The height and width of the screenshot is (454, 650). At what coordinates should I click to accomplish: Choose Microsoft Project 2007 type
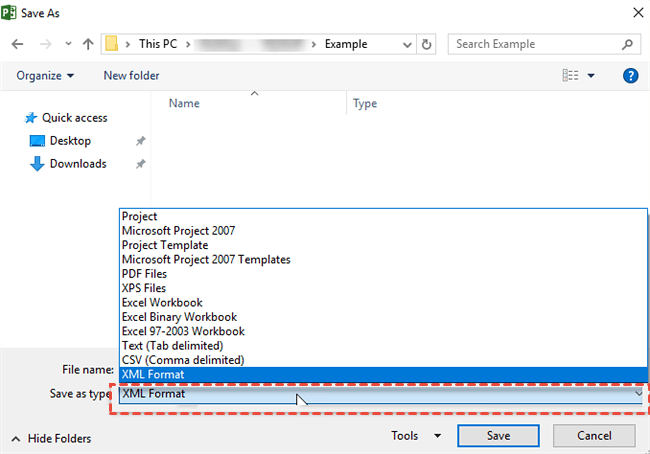[383, 231]
